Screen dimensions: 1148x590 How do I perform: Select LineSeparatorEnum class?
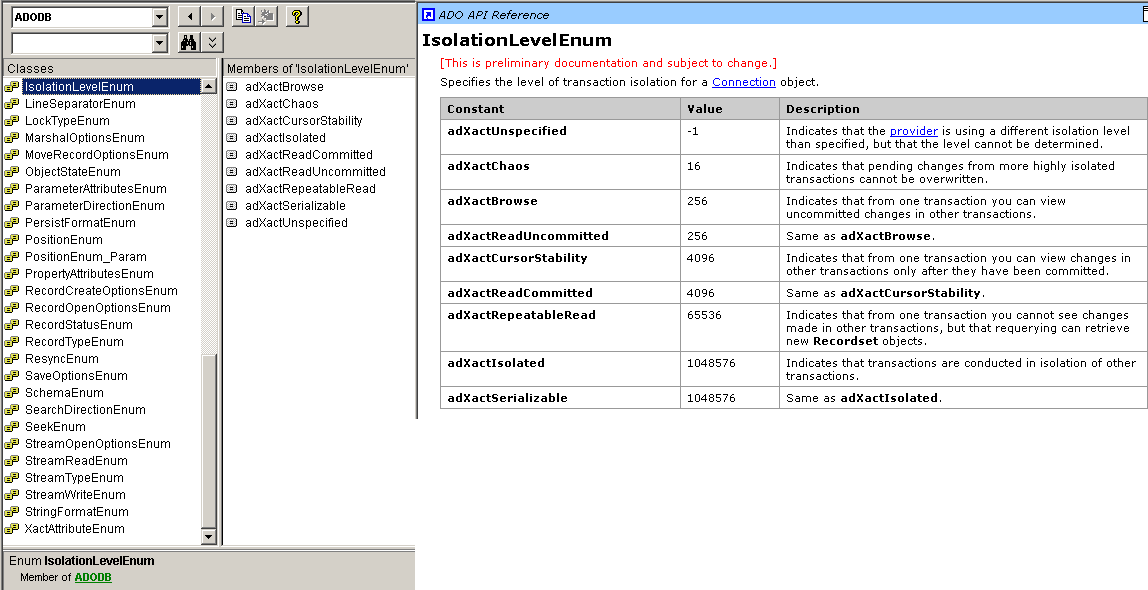coord(80,104)
